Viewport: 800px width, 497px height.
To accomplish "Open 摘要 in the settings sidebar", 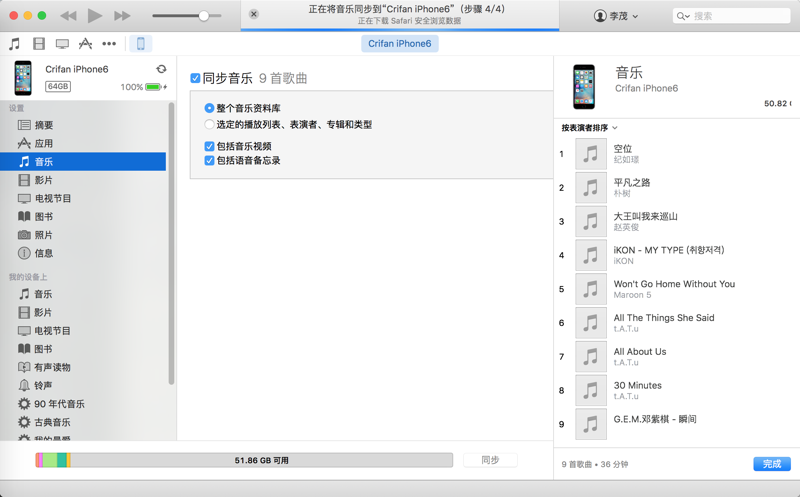I will tap(84, 125).
